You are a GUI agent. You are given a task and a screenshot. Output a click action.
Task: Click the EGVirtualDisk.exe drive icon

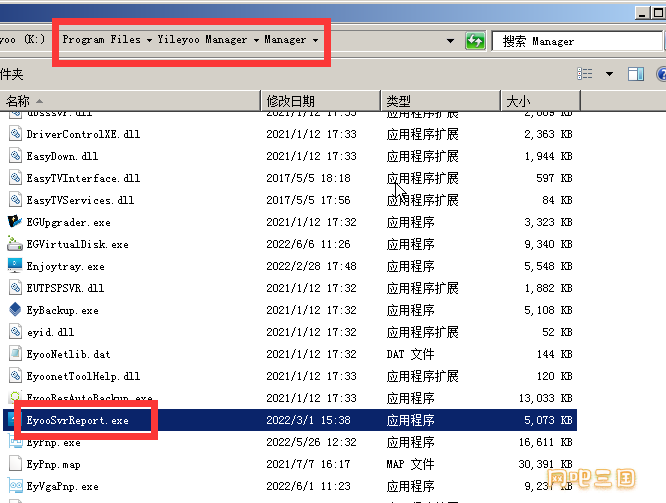(15, 244)
